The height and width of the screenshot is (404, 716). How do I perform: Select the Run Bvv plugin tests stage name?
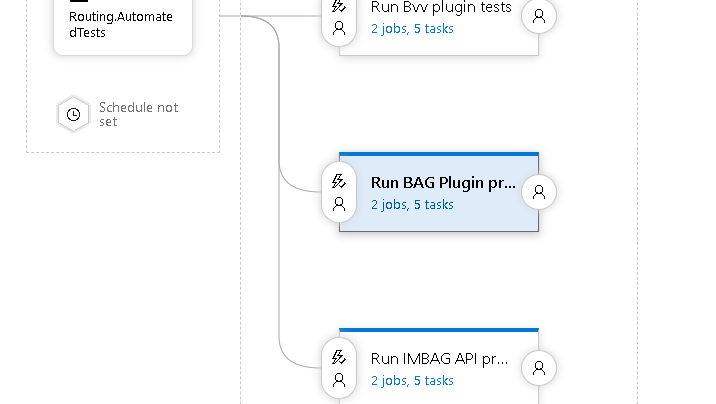coord(441,7)
